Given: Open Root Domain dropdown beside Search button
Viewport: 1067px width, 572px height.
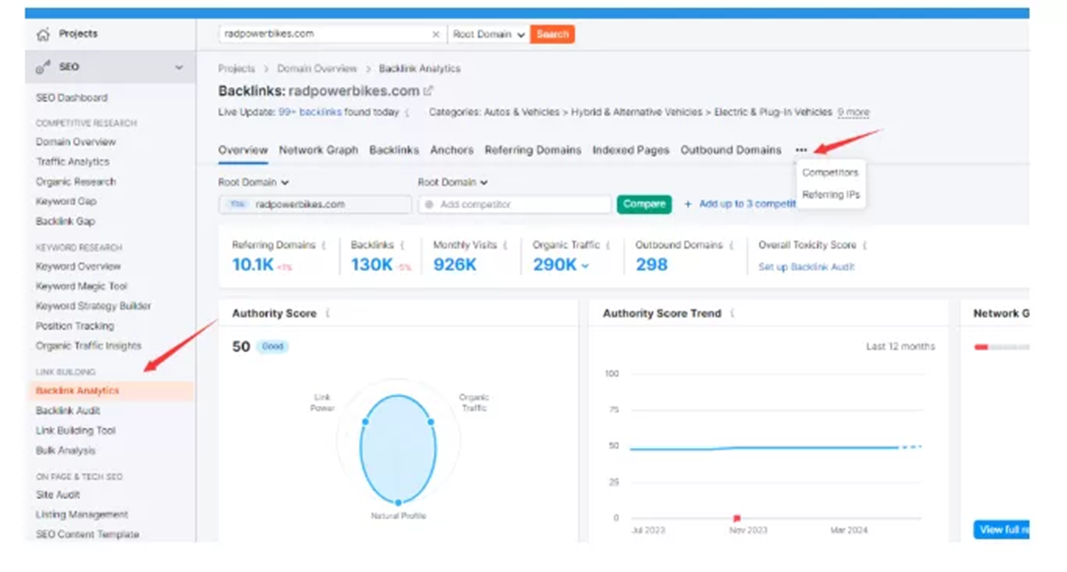Looking at the screenshot, I should pyautogui.click(x=489, y=34).
